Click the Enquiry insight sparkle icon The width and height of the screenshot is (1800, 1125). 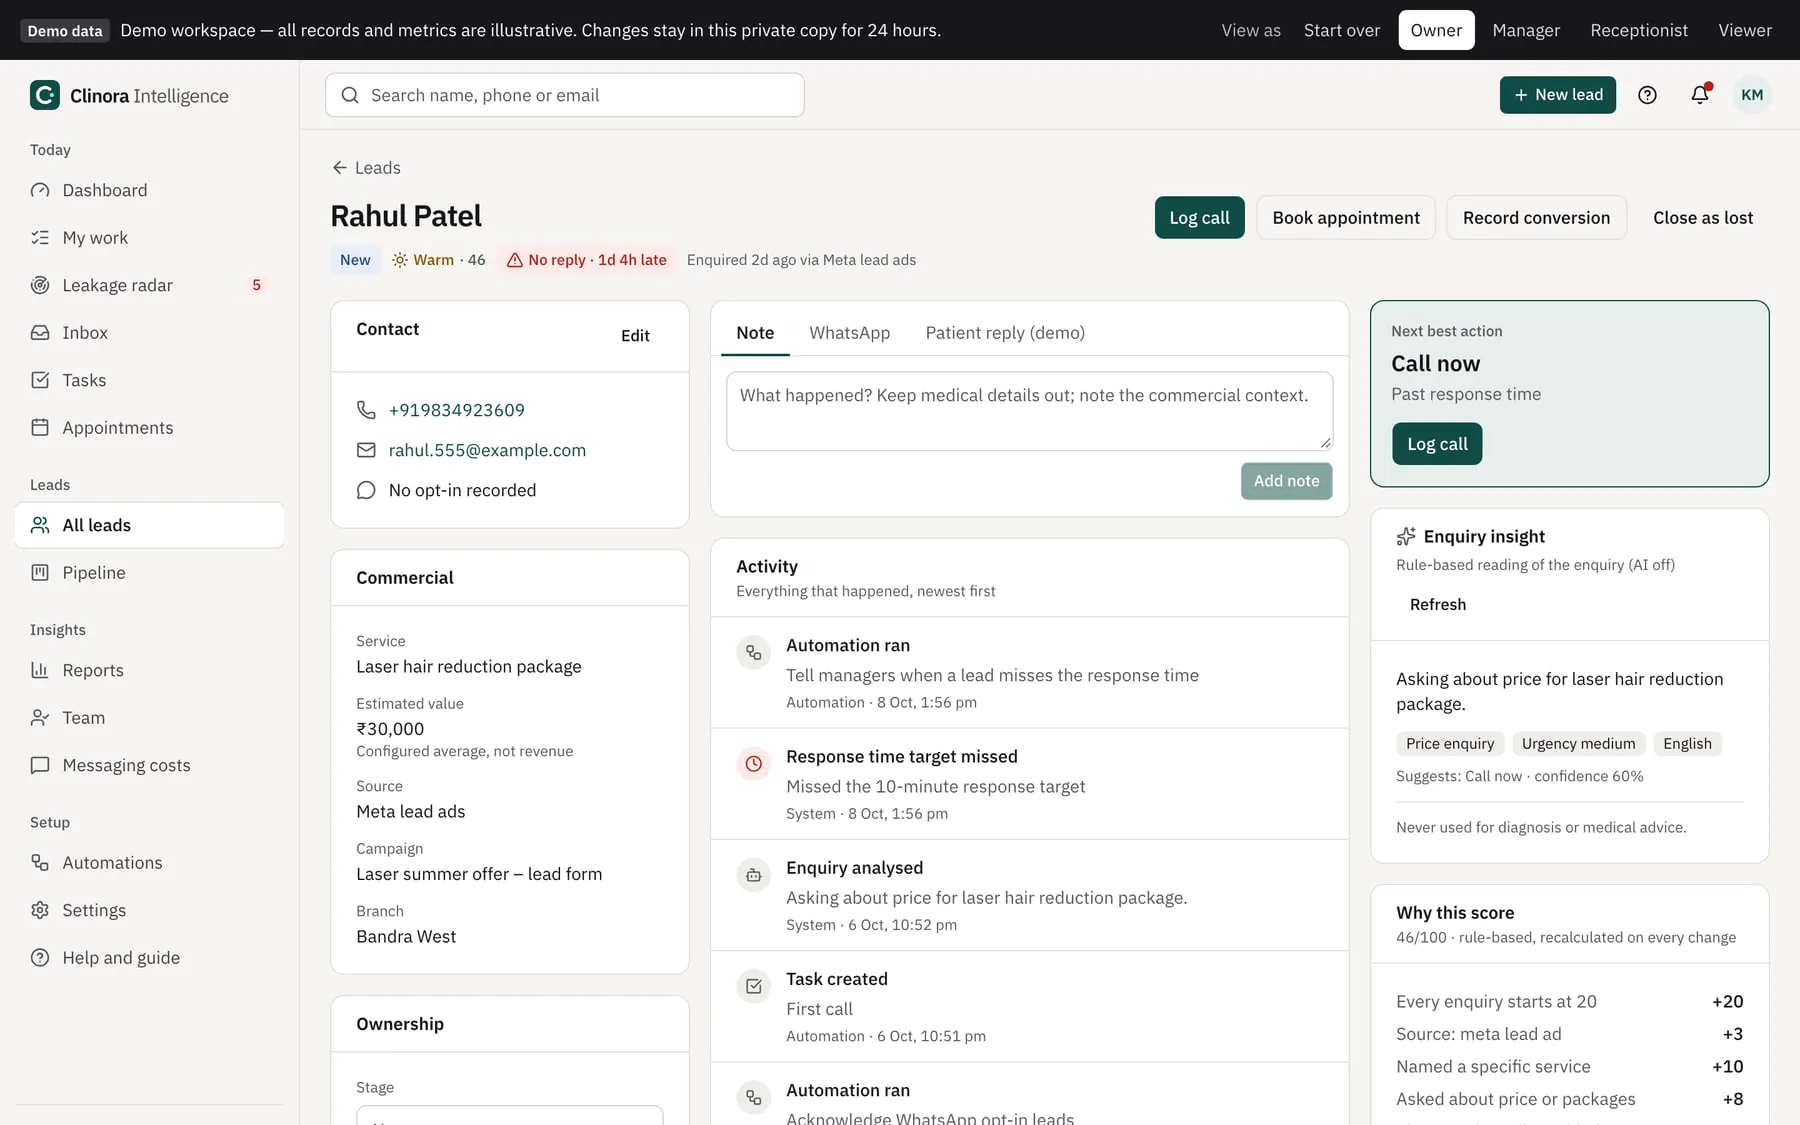tap(1406, 537)
